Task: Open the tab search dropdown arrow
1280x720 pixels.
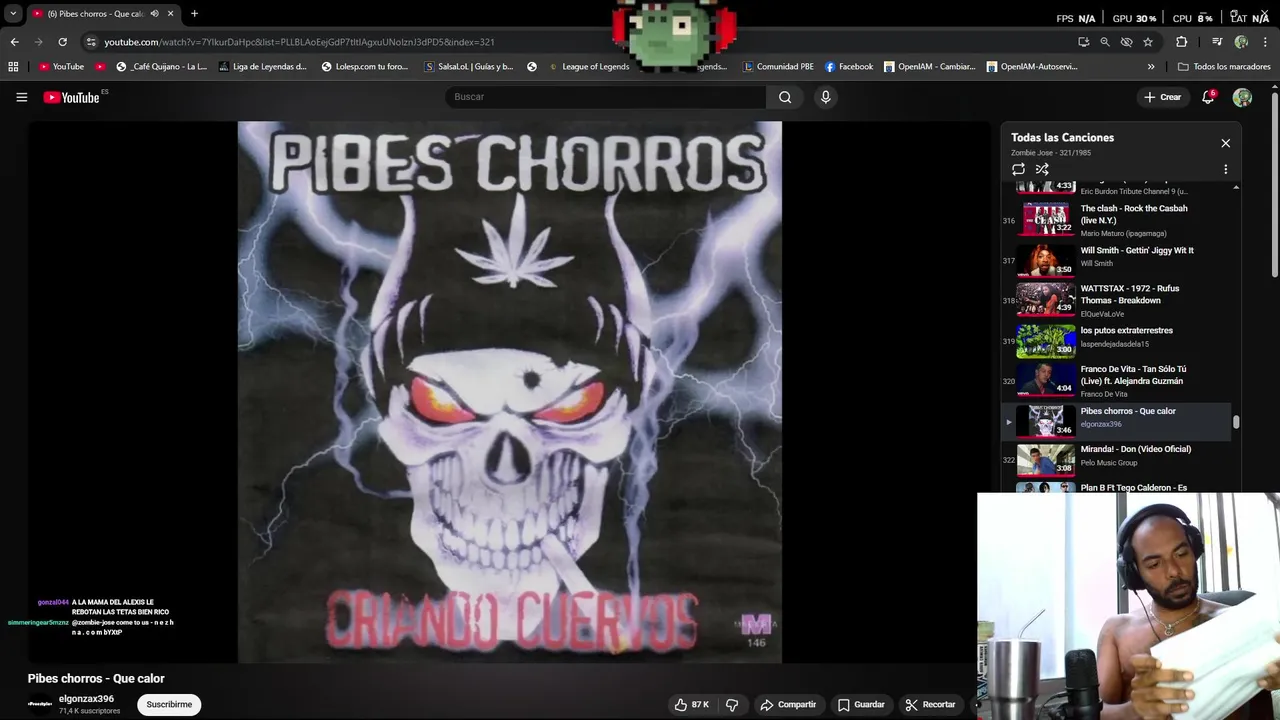Action: pyautogui.click(x=13, y=14)
